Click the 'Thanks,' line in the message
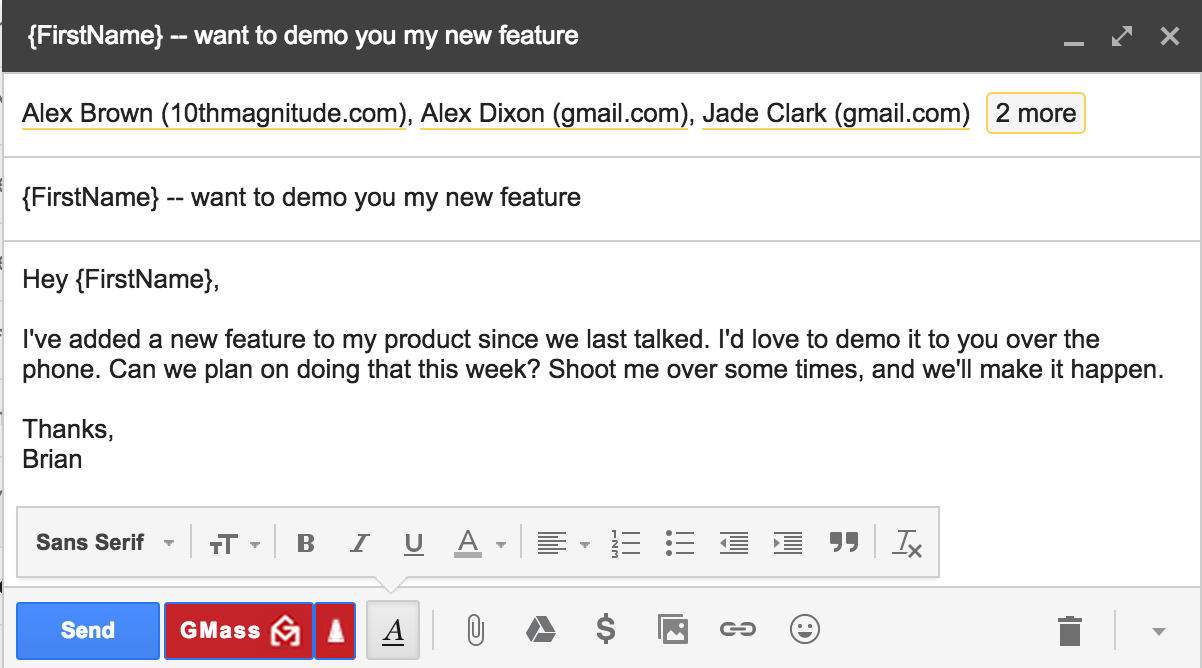 click(68, 429)
